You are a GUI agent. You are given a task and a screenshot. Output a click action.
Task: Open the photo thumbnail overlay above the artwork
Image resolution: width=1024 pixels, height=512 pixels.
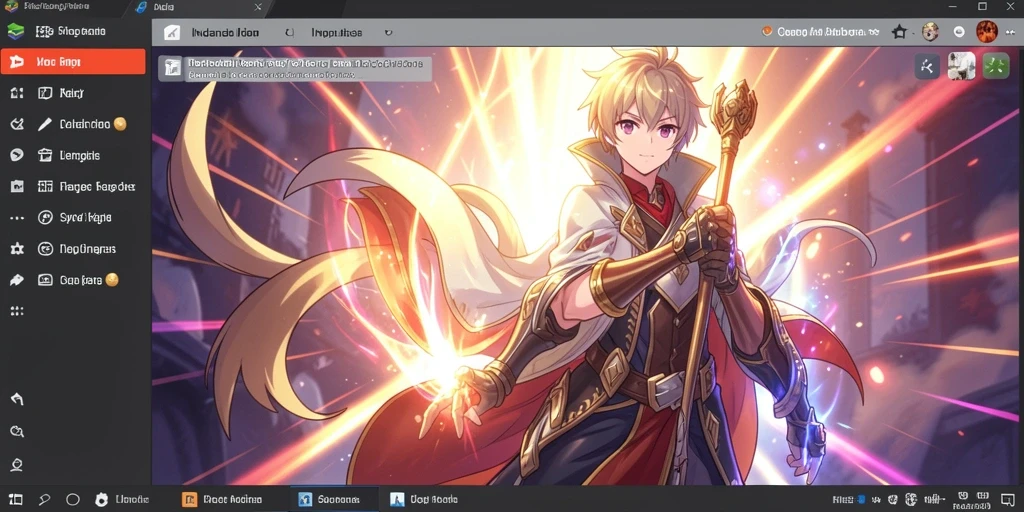click(x=961, y=66)
